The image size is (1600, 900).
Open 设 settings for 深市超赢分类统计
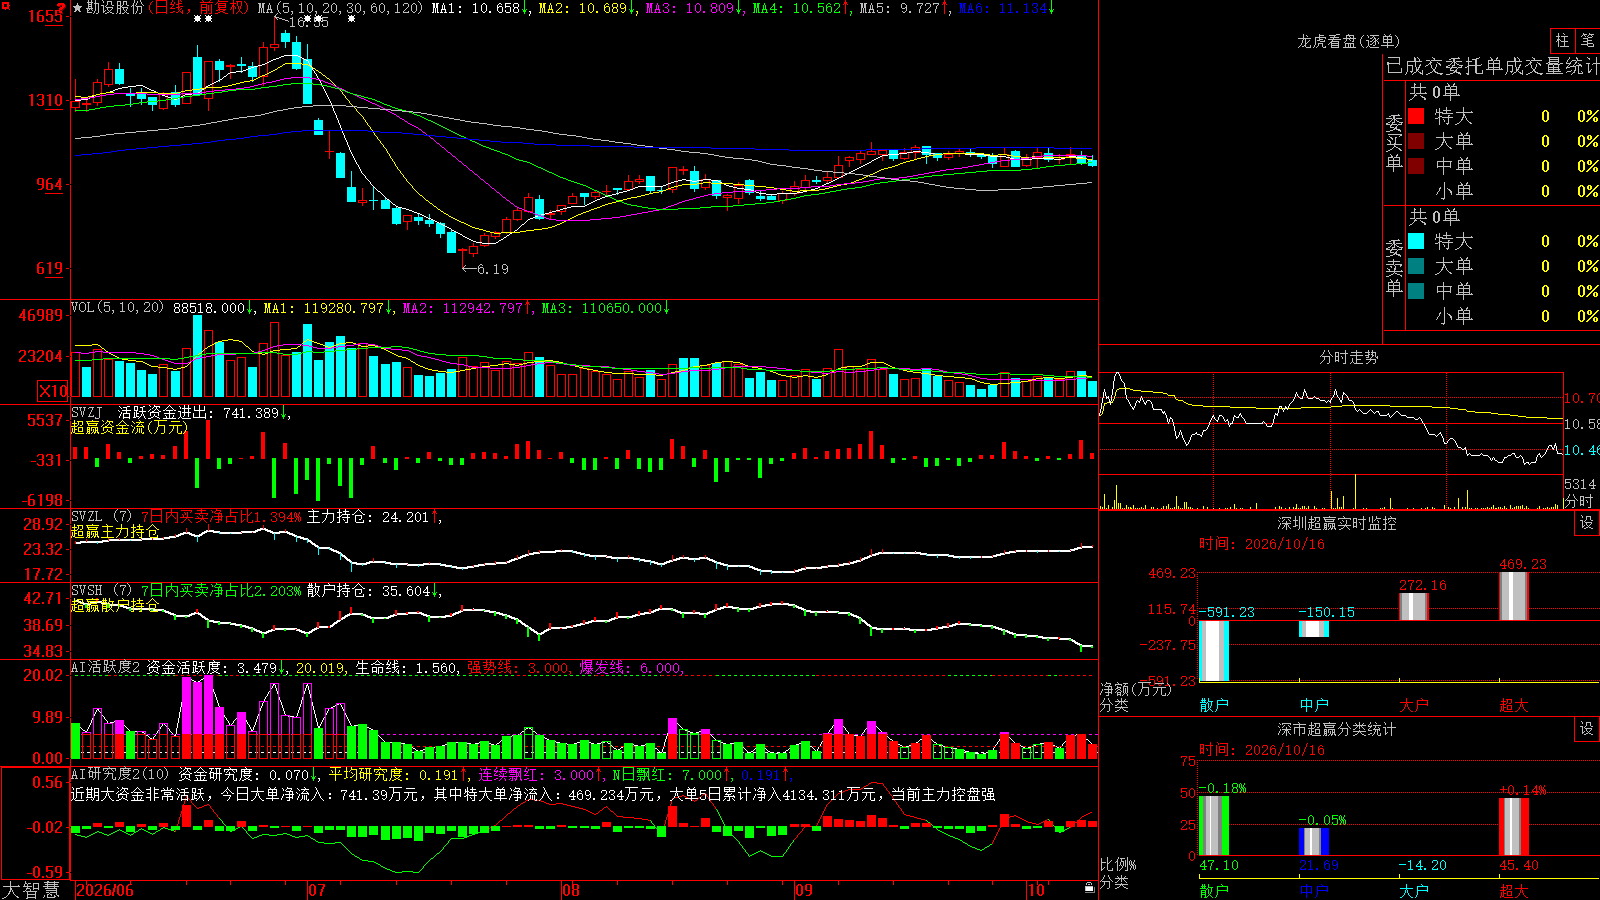1587,729
